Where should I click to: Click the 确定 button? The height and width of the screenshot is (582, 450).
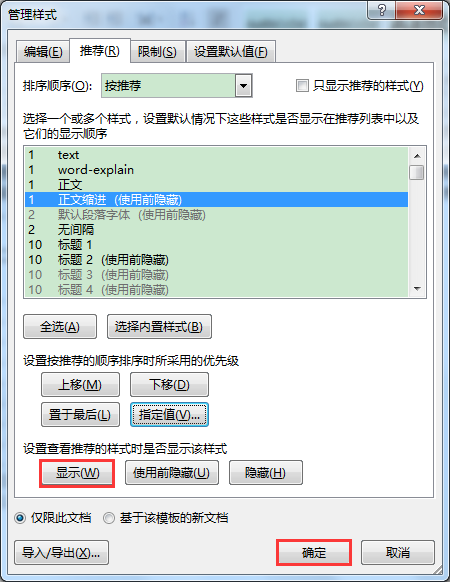pyautogui.click(x=314, y=552)
